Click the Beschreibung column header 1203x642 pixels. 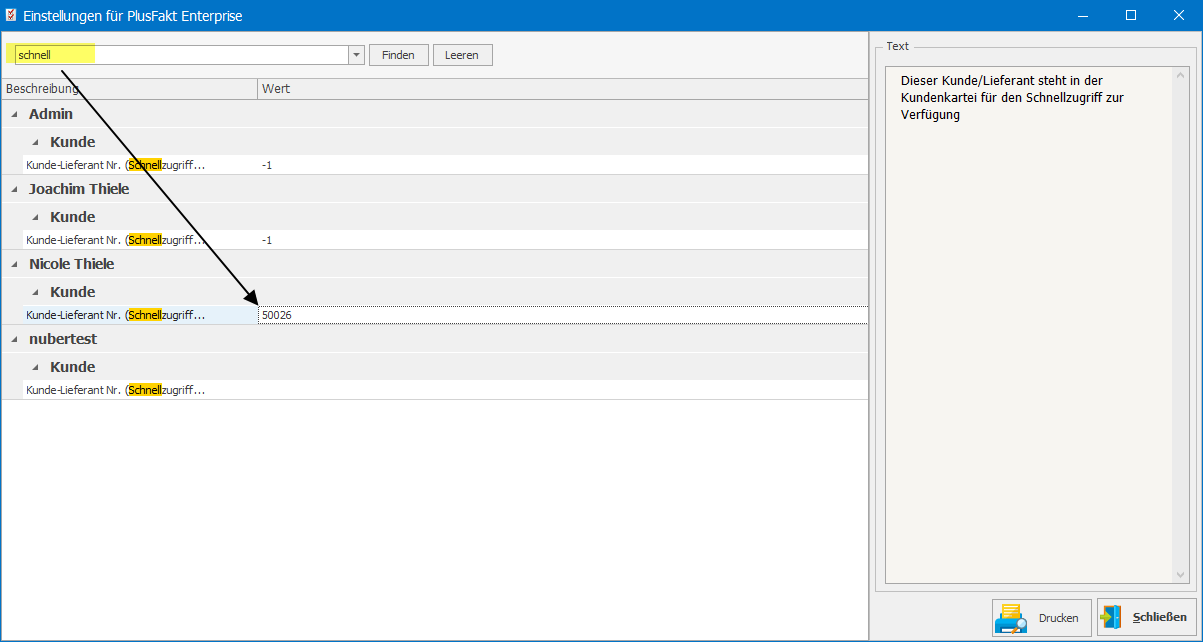pyautogui.click(x=129, y=89)
